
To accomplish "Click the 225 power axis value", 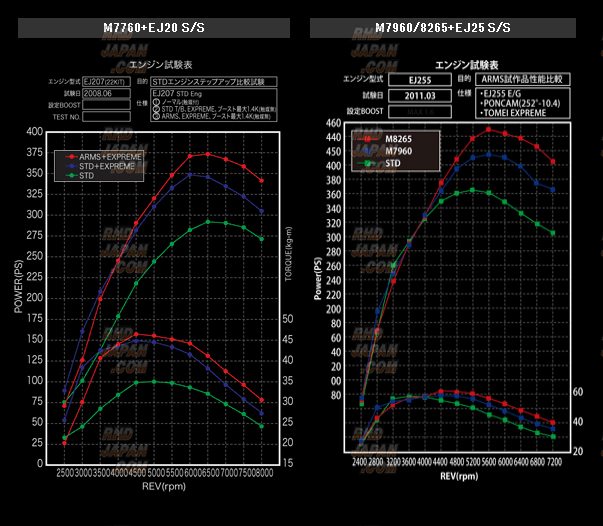I will click(x=34, y=277).
